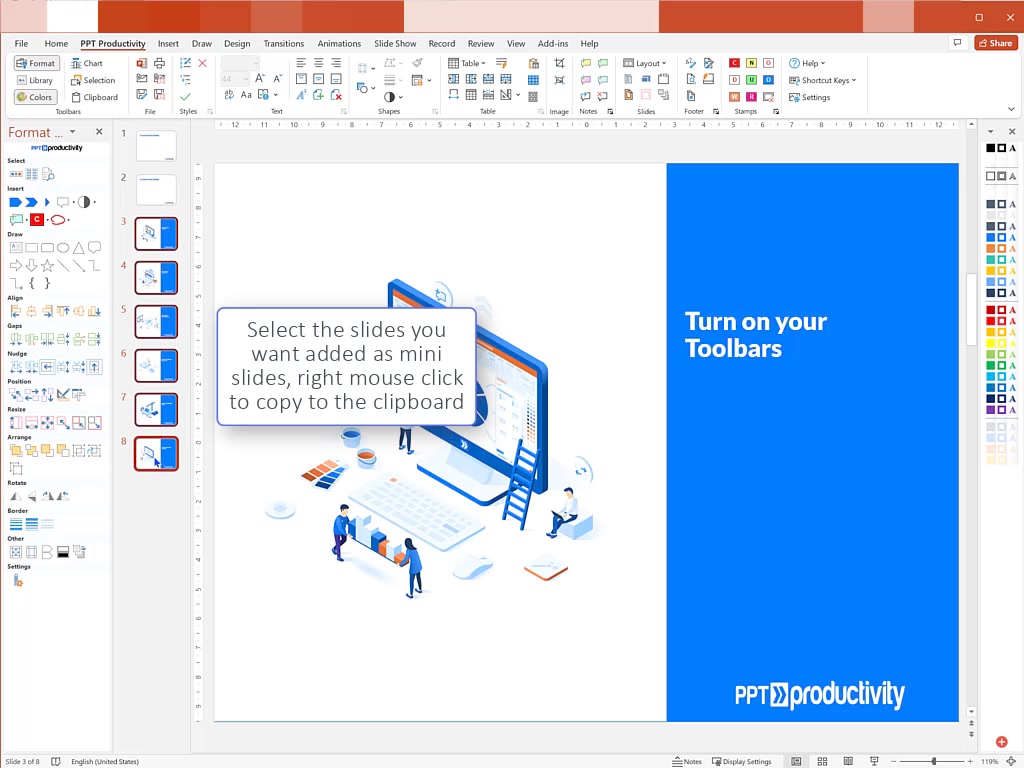Toggle the Clipboard toolbar button

pyautogui.click(x=94, y=97)
